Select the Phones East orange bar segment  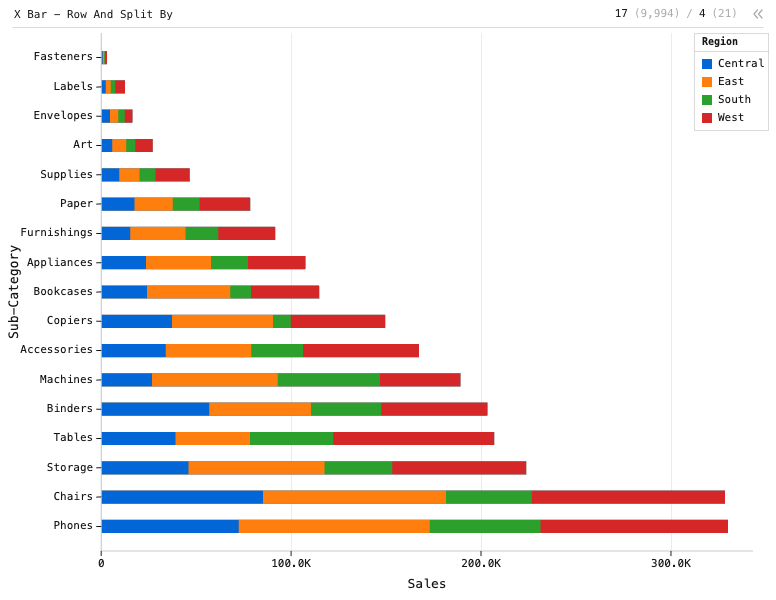point(334,526)
